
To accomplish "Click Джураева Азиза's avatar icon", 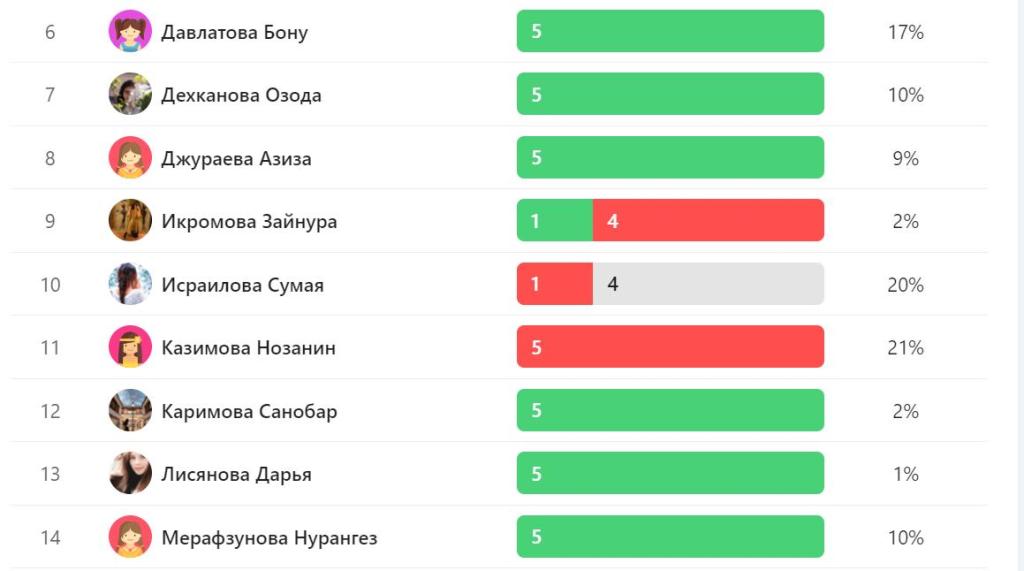I will point(130,158).
